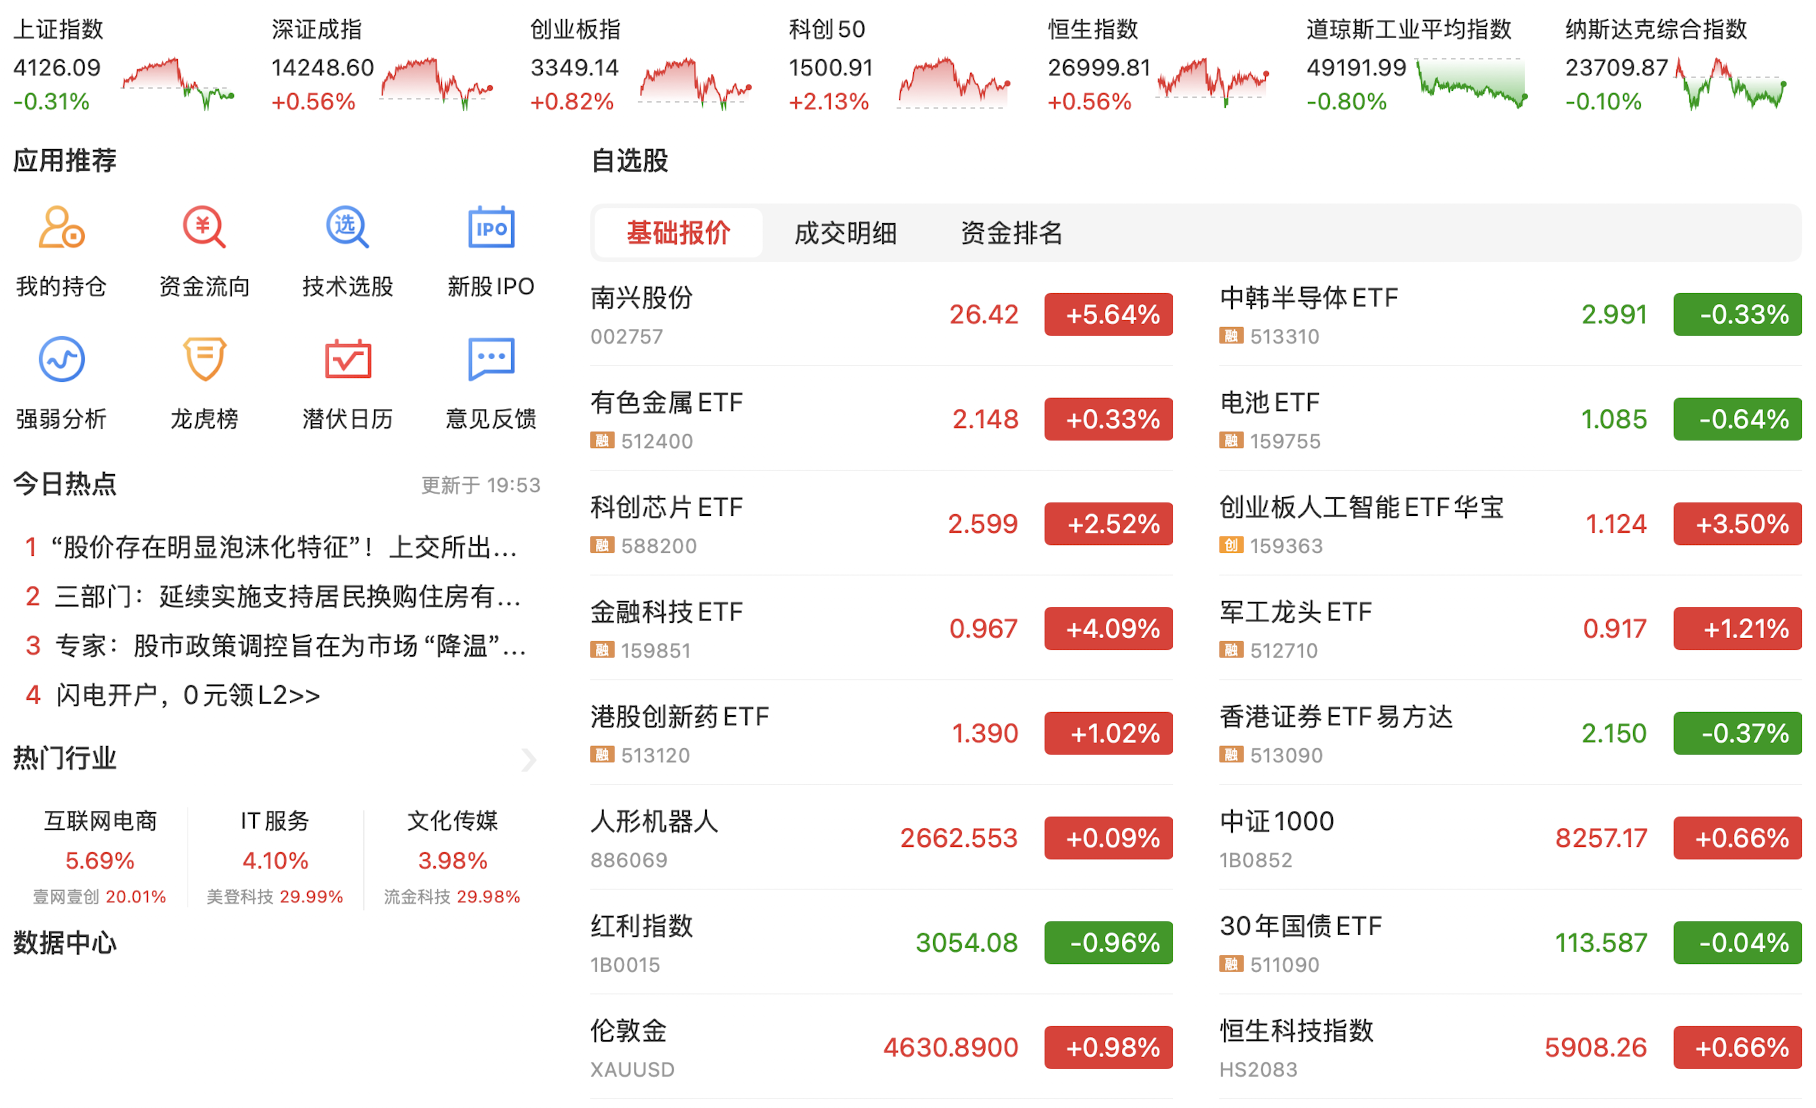Open the 强弱分析 analysis icon
The height and width of the screenshot is (1108, 1816).
61,360
